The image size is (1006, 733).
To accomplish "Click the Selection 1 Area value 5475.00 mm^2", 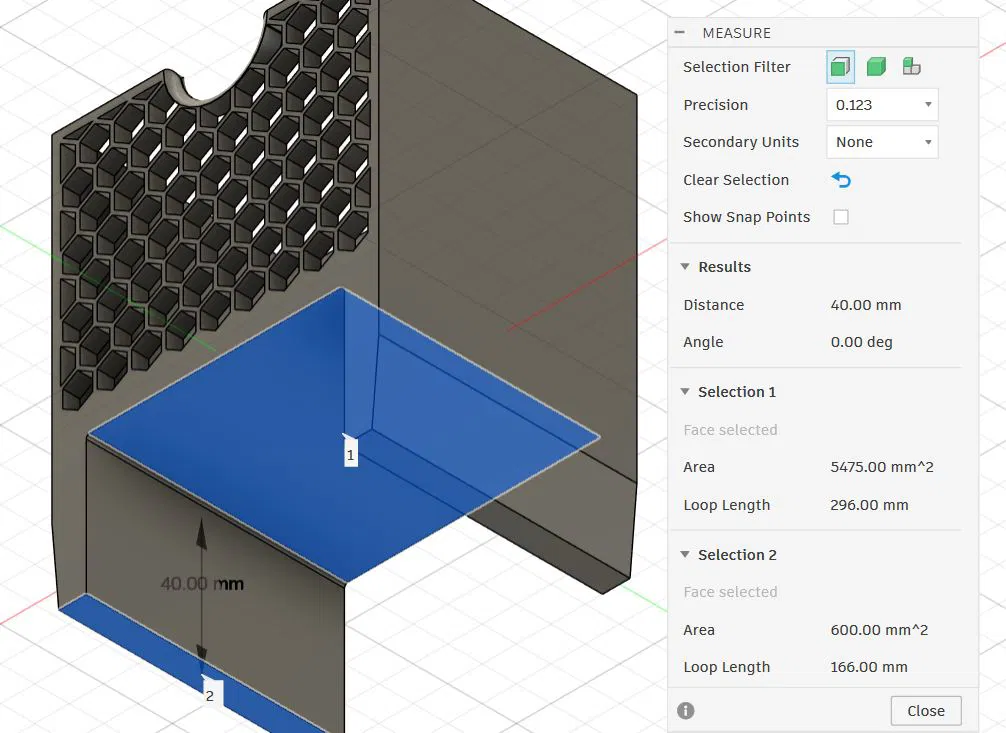I will click(882, 467).
